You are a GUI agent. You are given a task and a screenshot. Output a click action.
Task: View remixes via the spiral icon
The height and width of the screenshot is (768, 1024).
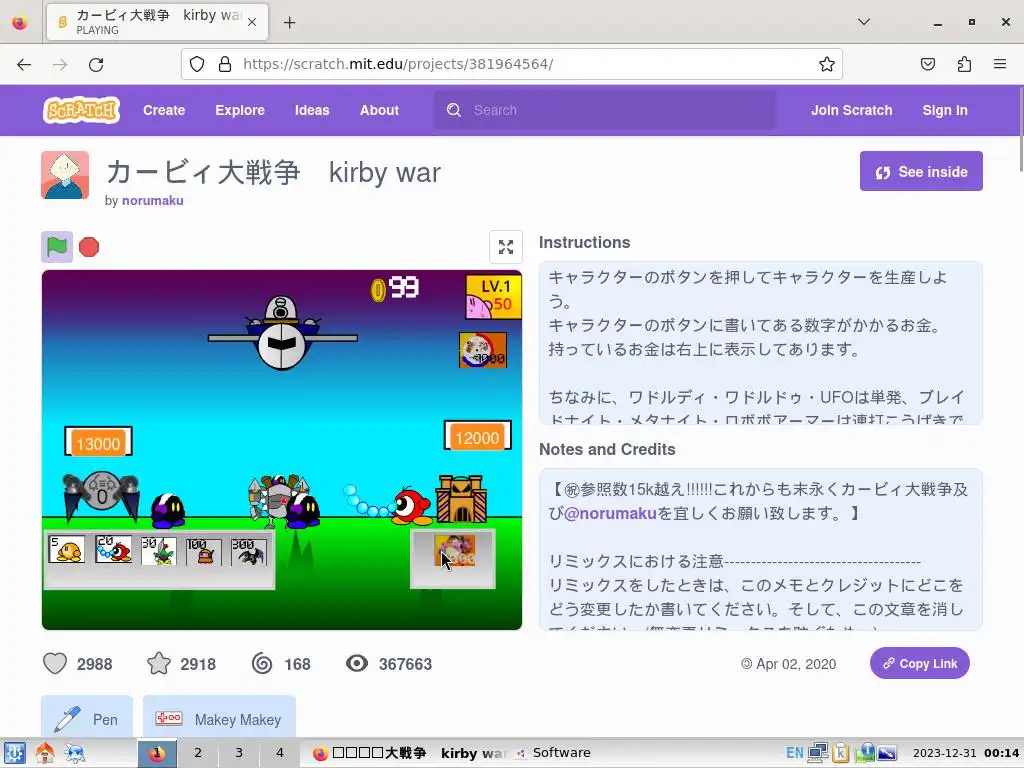pyautogui.click(x=262, y=664)
